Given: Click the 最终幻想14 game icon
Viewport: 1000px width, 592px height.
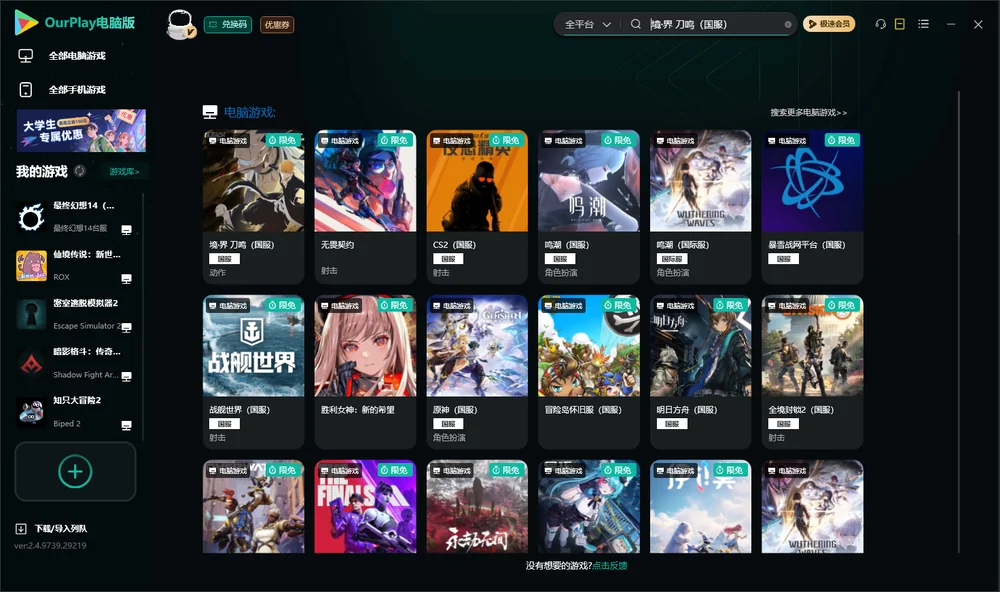Looking at the screenshot, I should [31, 218].
